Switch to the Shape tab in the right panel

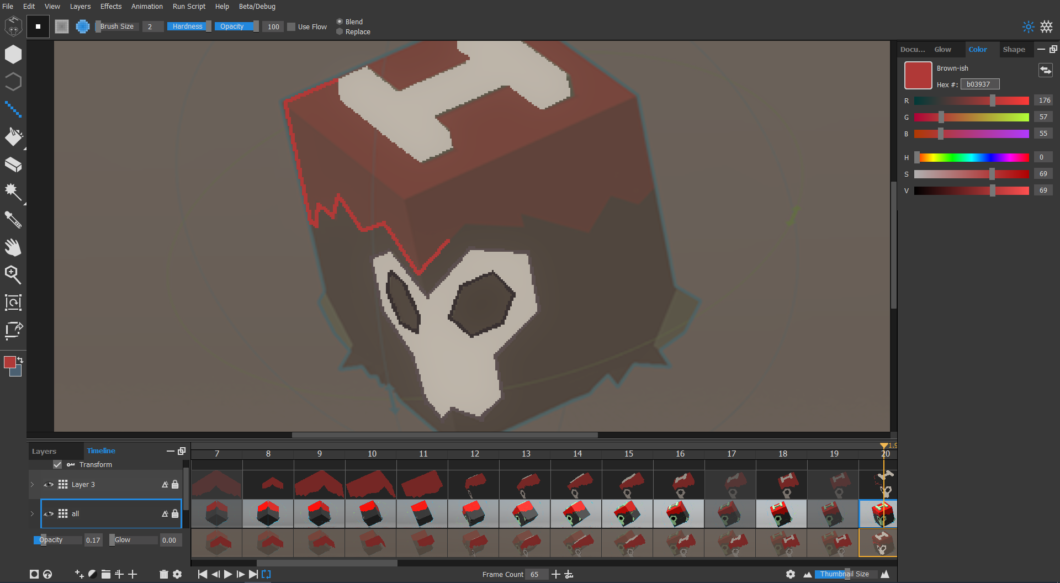[x=1014, y=48]
